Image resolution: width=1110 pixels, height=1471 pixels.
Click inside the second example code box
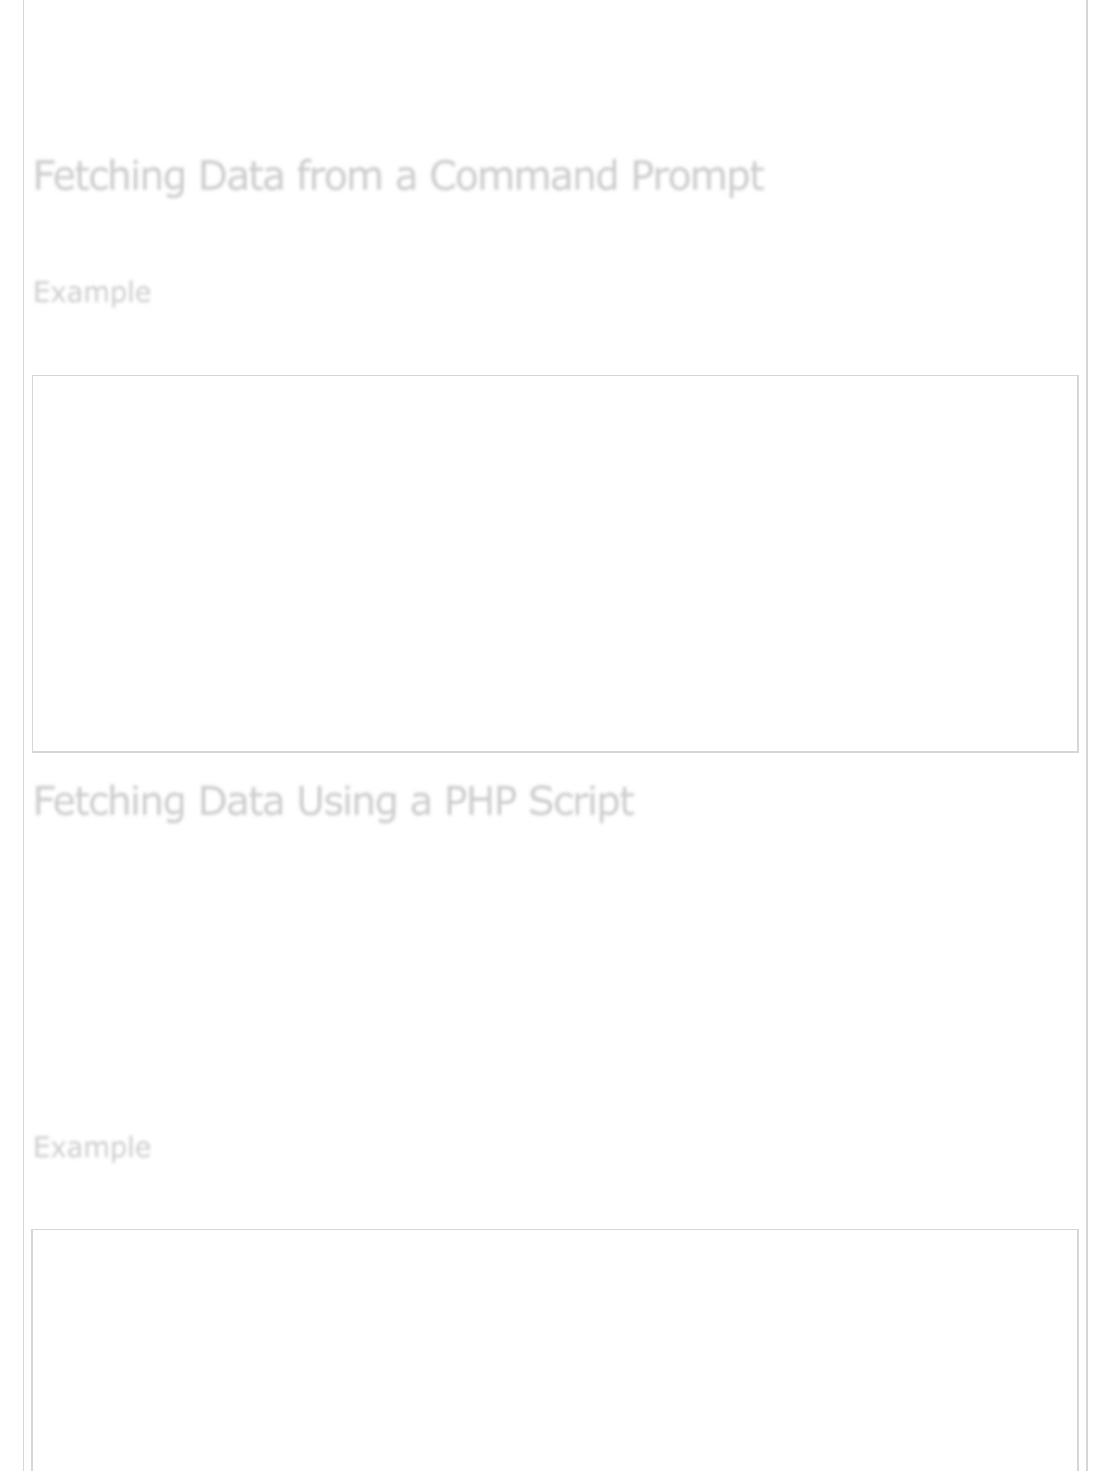tap(555, 1350)
